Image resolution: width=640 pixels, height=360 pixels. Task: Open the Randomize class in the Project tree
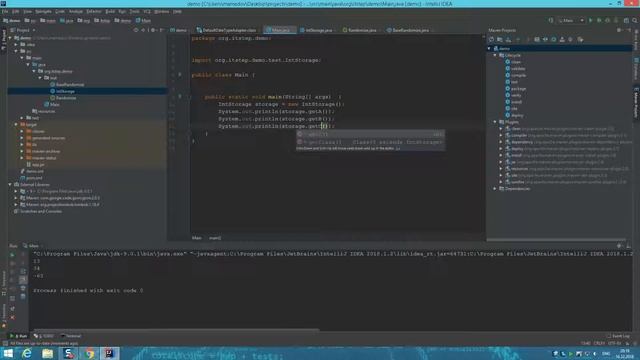tap(63, 98)
